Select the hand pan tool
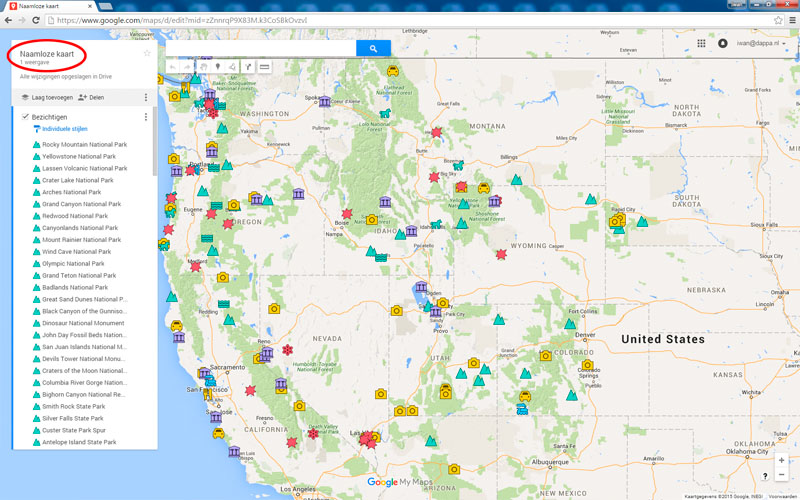Viewport: 800px width, 500px height. coord(201,67)
